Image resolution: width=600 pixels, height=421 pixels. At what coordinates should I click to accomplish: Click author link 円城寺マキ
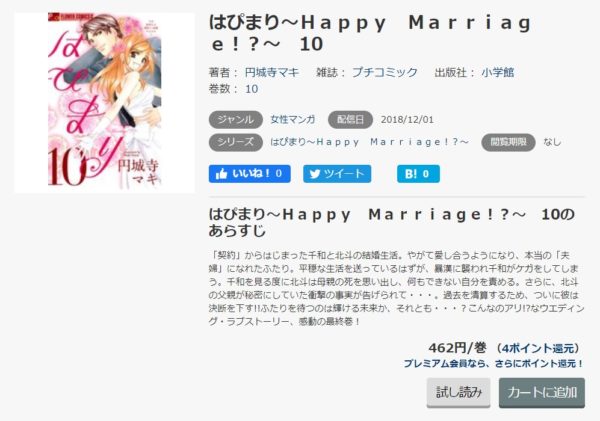(x=272, y=72)
